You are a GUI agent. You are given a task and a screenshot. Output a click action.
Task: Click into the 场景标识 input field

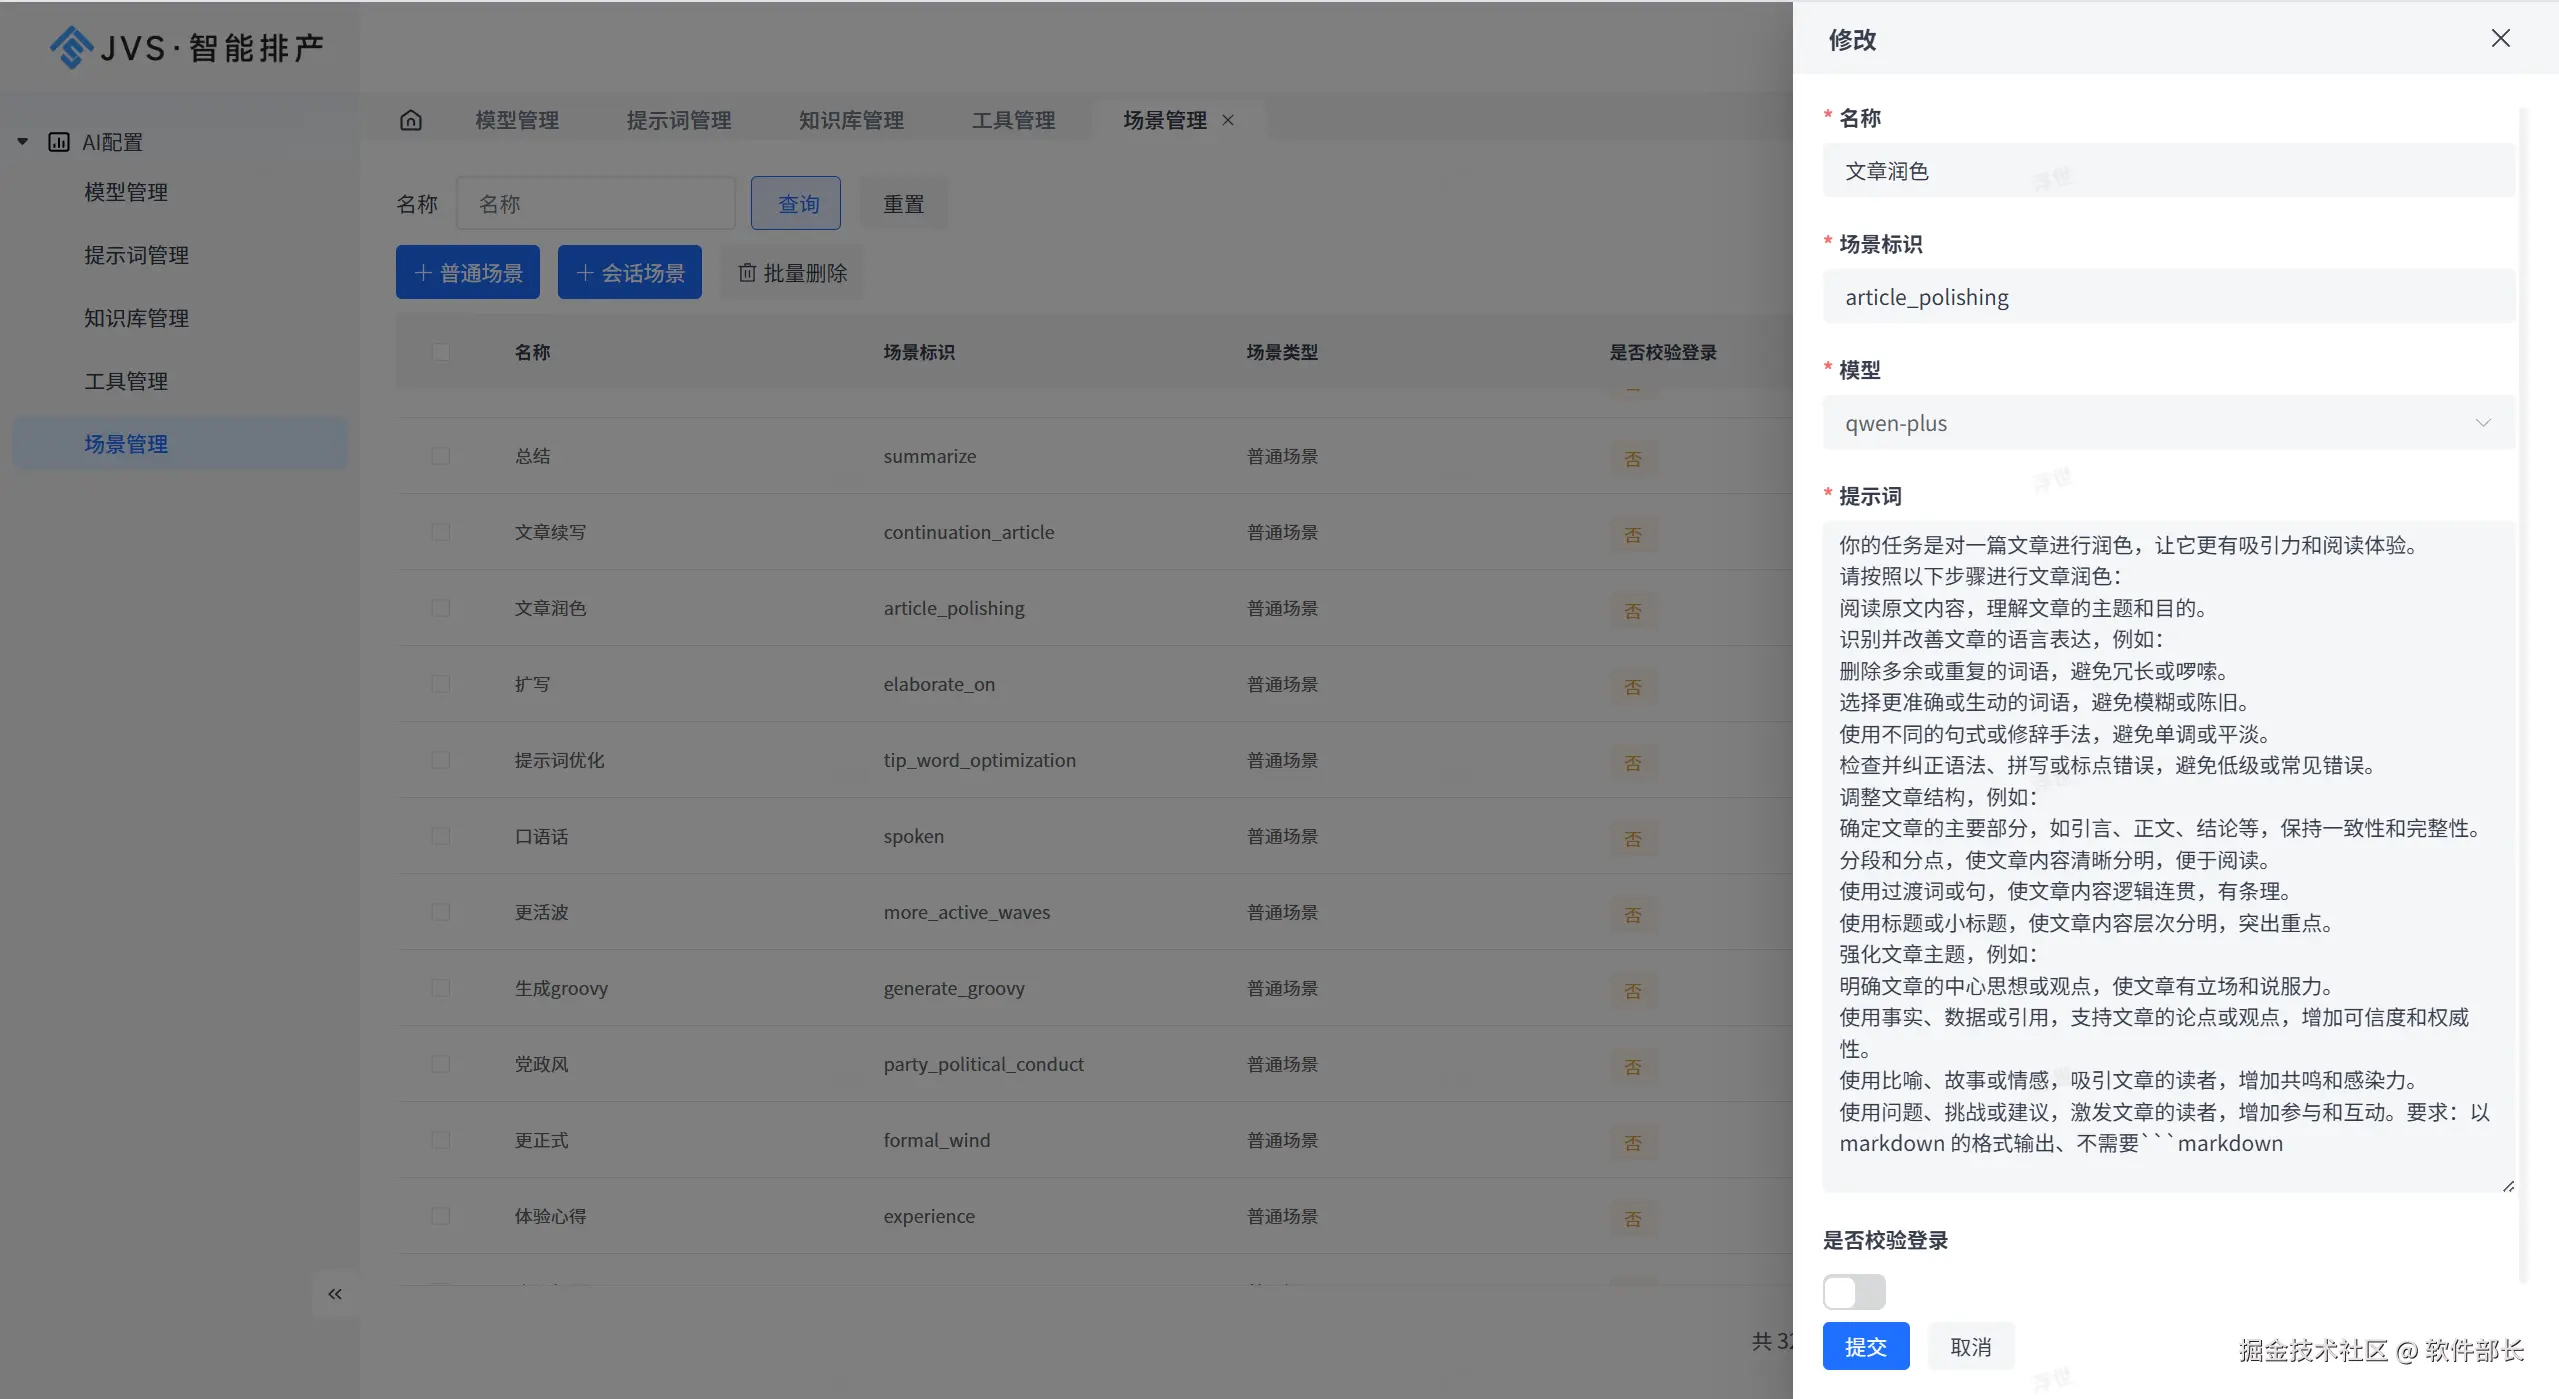(2168, 297)
